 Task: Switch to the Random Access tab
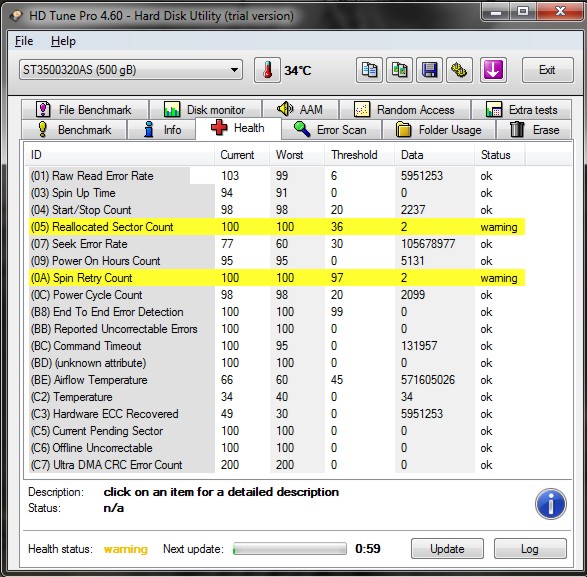(x=405, y=110)
